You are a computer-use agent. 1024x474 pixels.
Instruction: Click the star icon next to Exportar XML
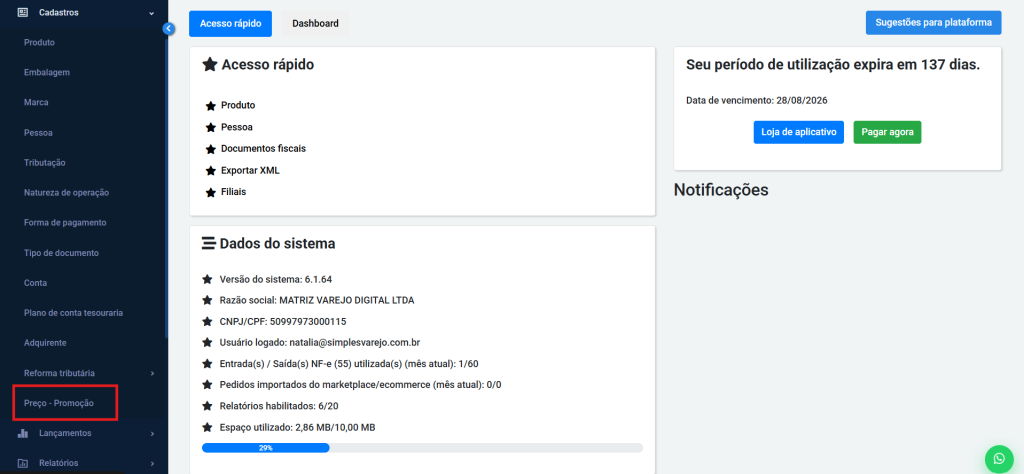[x=210, y=171]
